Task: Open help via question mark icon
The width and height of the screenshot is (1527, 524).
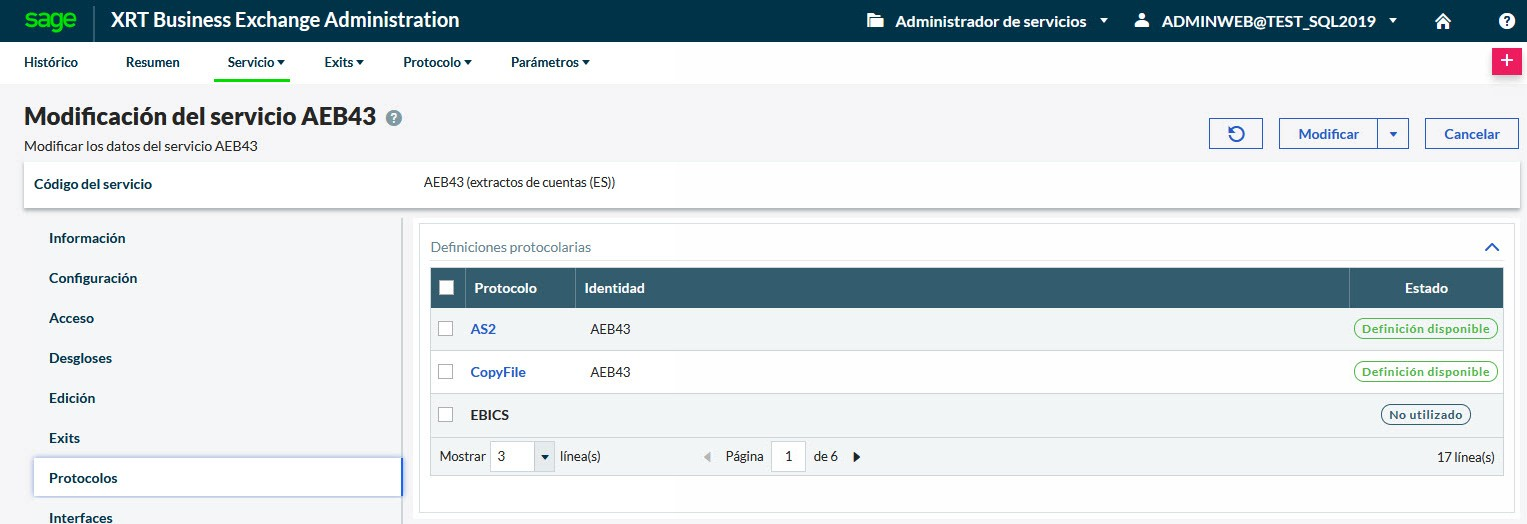Action: [x=1507, y=21]
